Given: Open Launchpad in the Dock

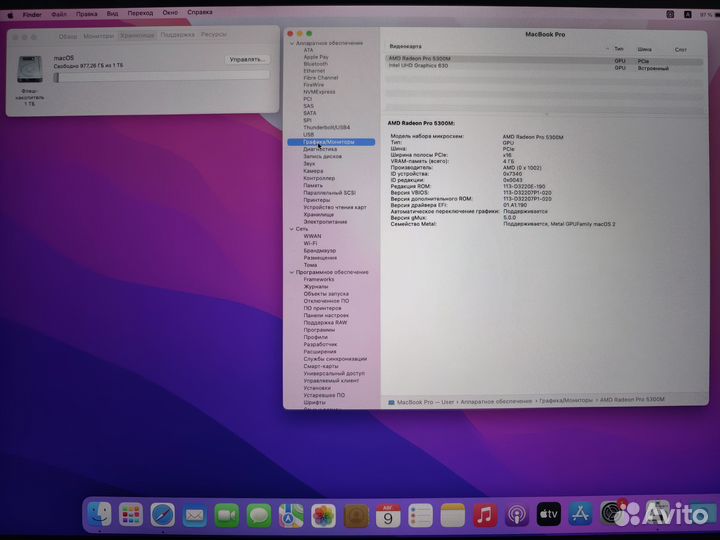Looking at the screenshot, I should pos(131,515).
